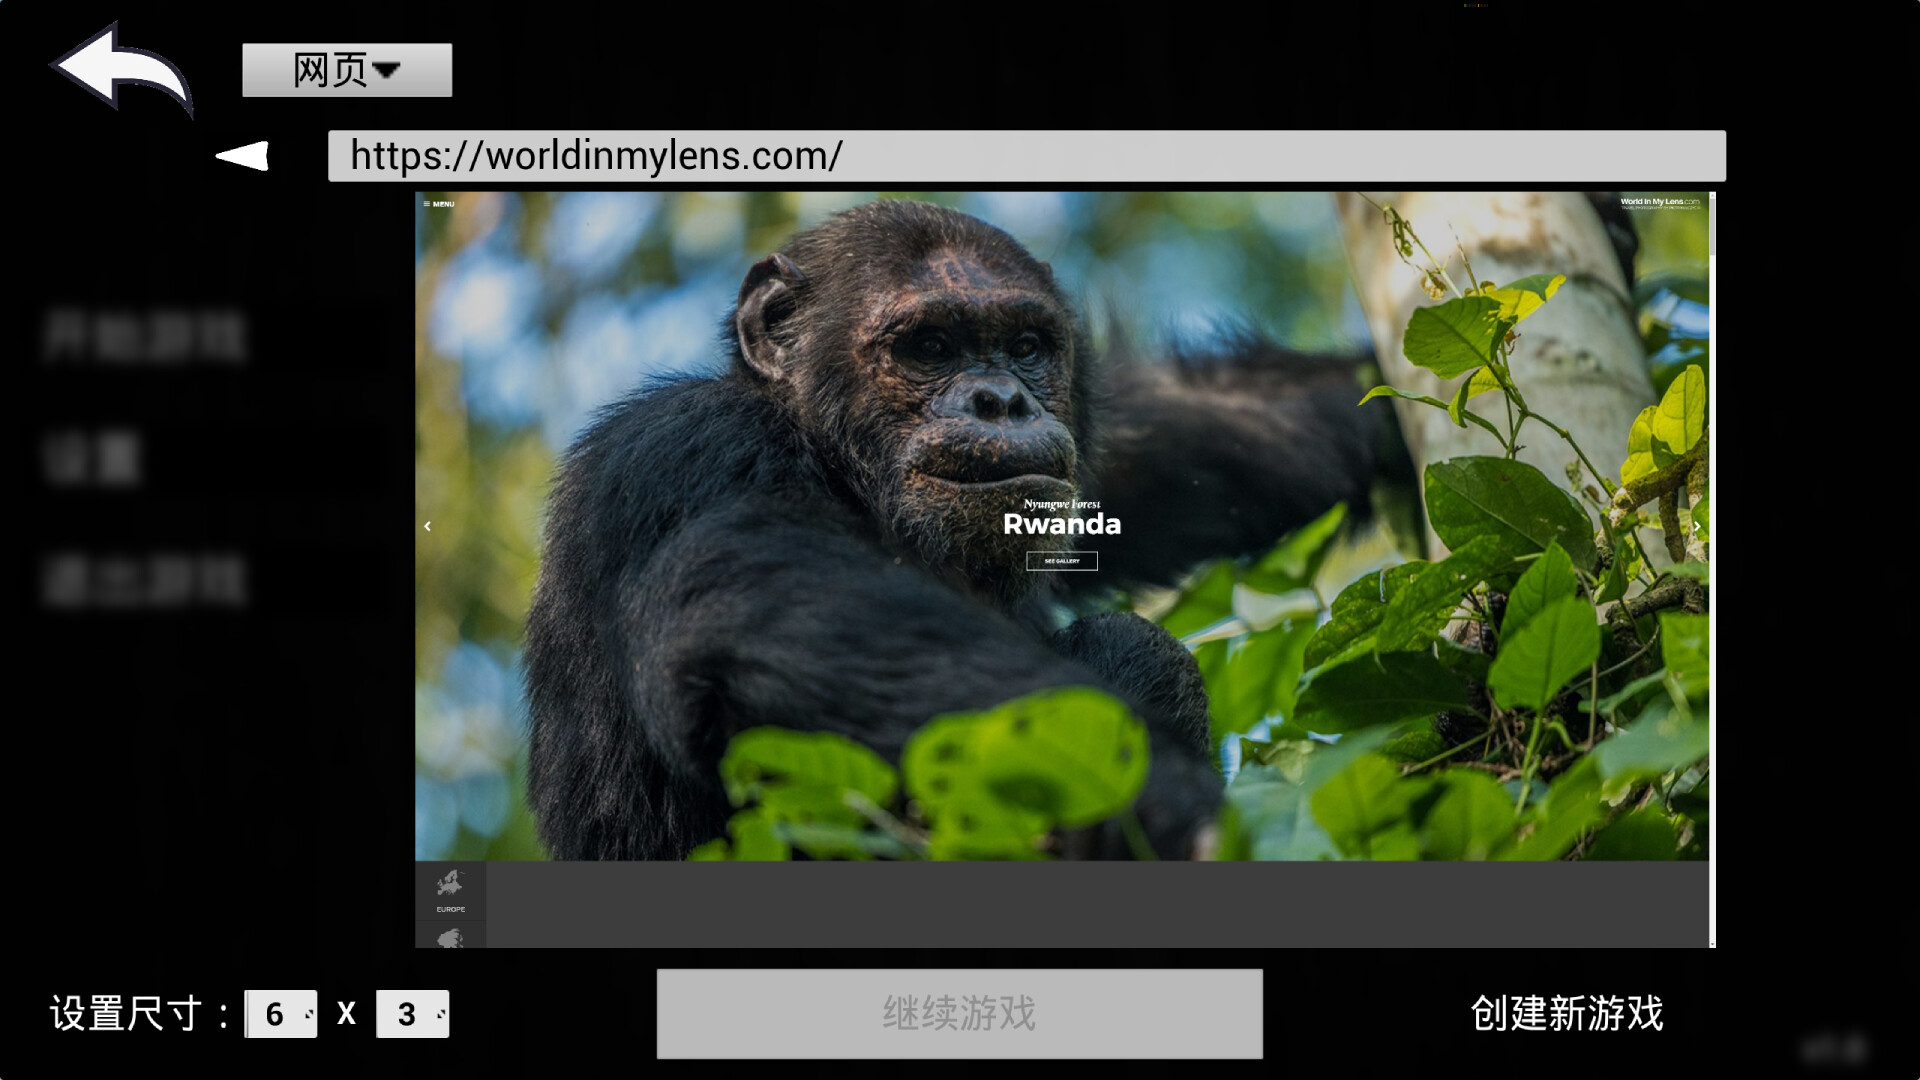Click the partially visible continent icon below Europe
This screenshot has height=1080, width=1920.
point(450,938)
